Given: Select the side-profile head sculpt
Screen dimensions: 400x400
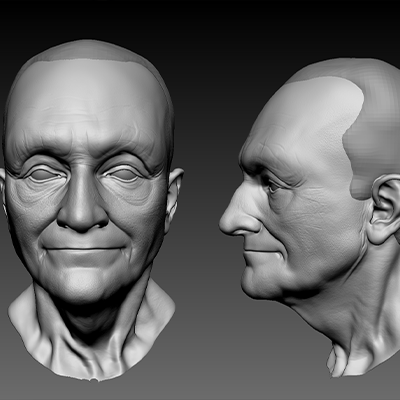Looking at the screenshot, I should (310, 217).
